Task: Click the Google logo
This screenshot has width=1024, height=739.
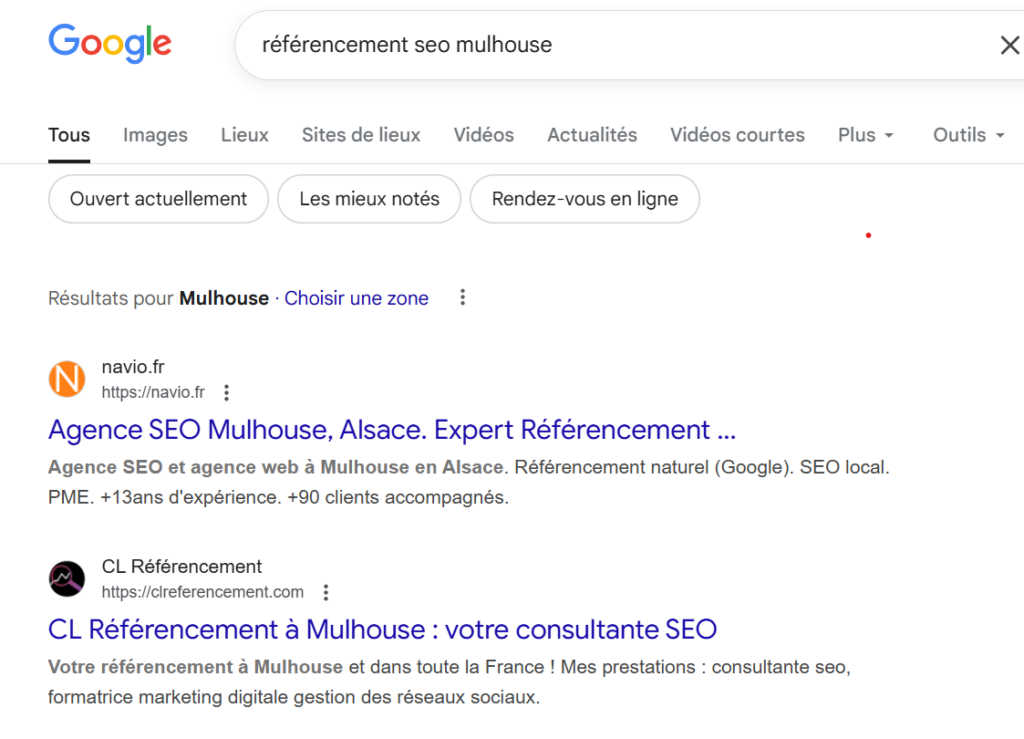Action: [110, 43]
